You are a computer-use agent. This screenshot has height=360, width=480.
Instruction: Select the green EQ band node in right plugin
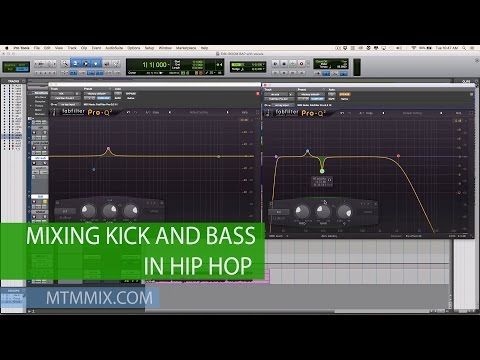[322, 171]
